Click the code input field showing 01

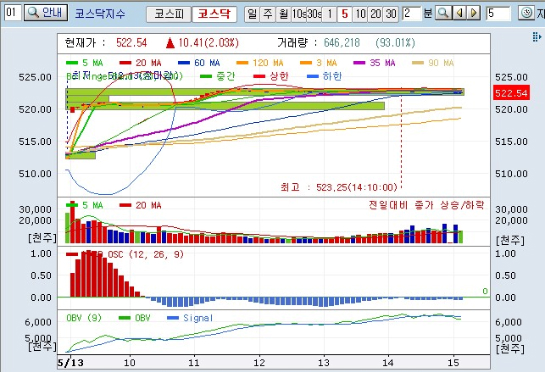13,13
